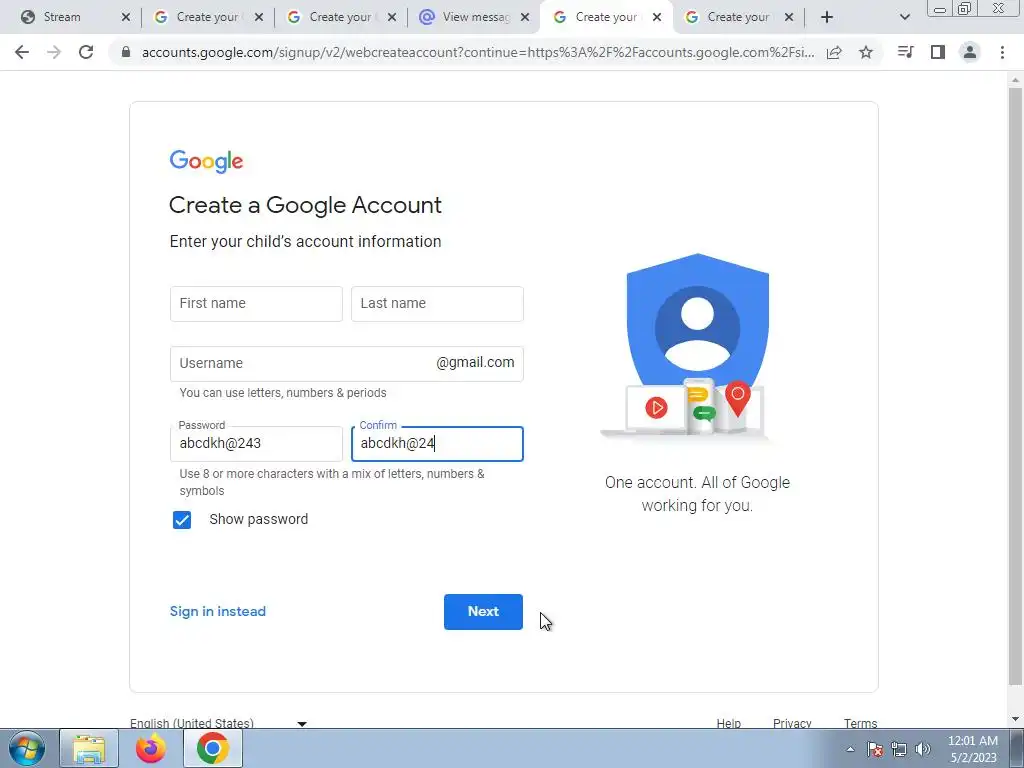This screenshot has width=1024, height=768.
Task: Toggle the browser side panel icon
Action: pos(938,52)
